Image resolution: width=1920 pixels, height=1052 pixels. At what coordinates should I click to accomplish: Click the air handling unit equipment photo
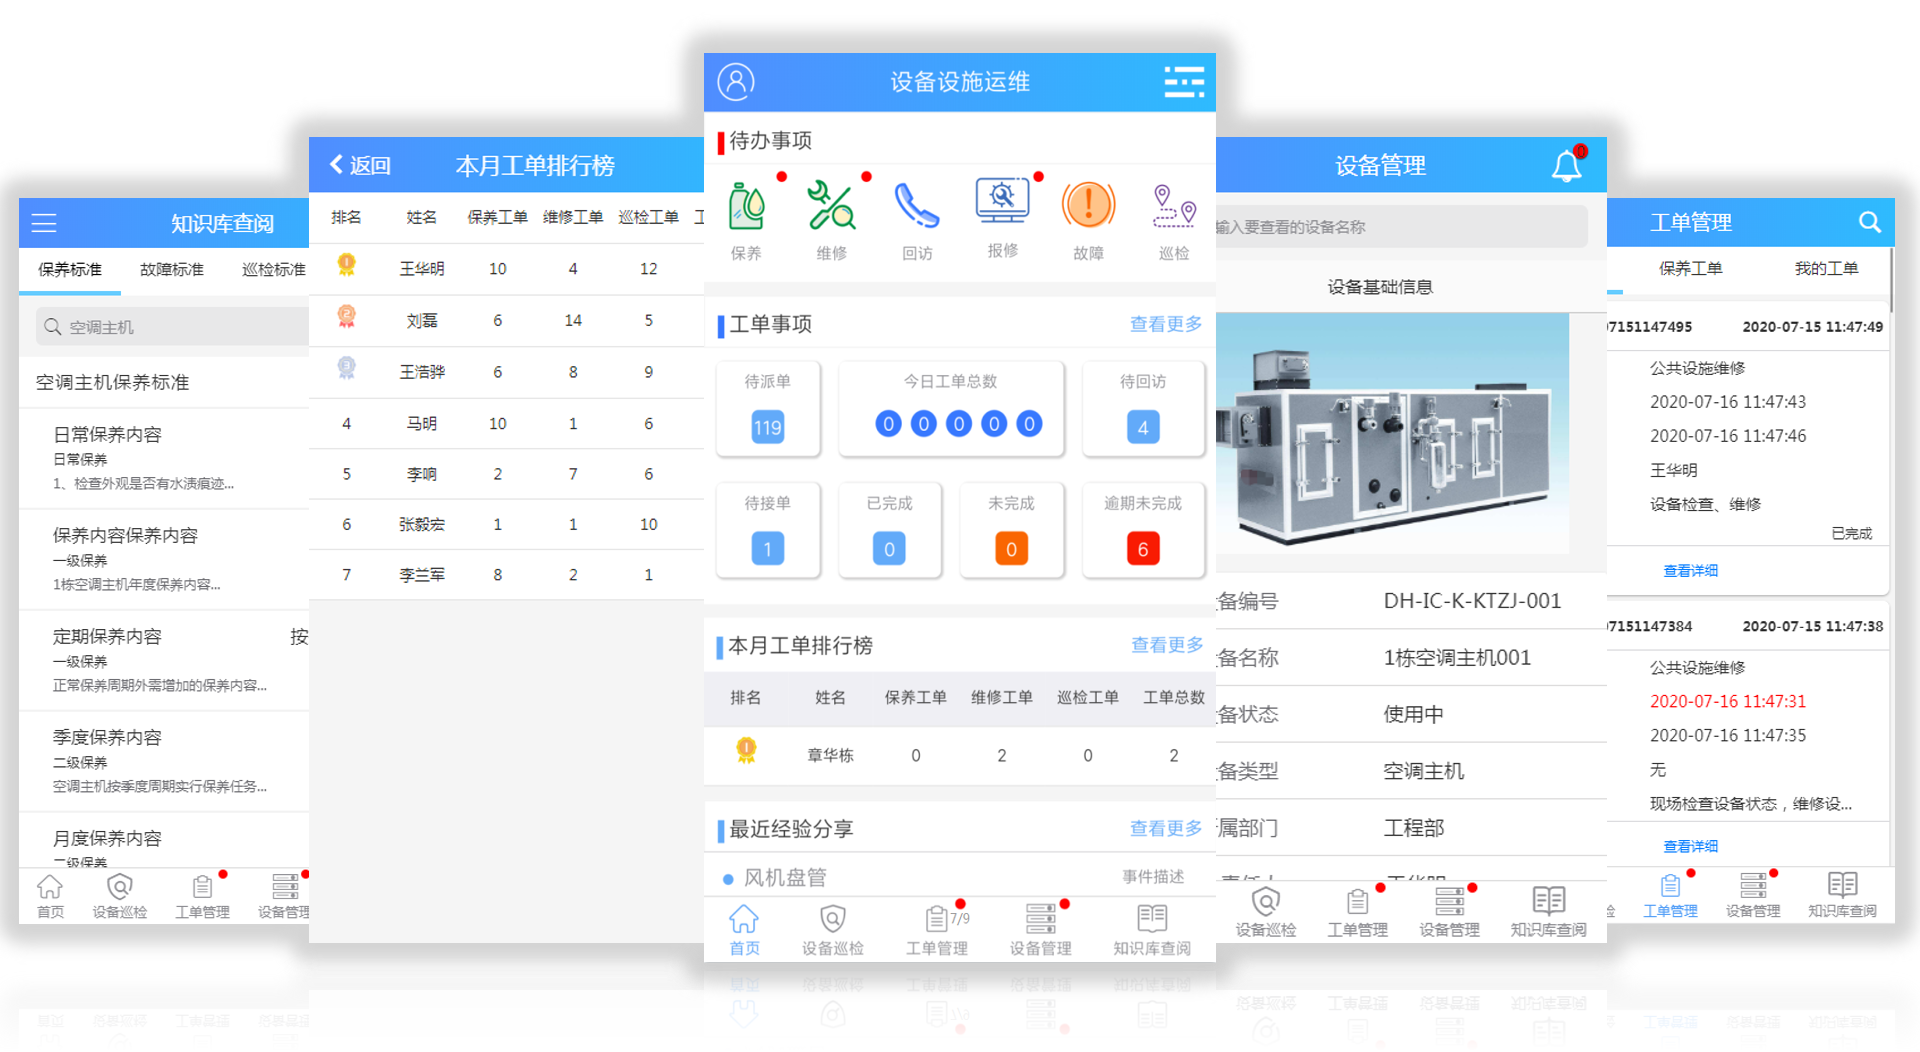[1392, 434]
